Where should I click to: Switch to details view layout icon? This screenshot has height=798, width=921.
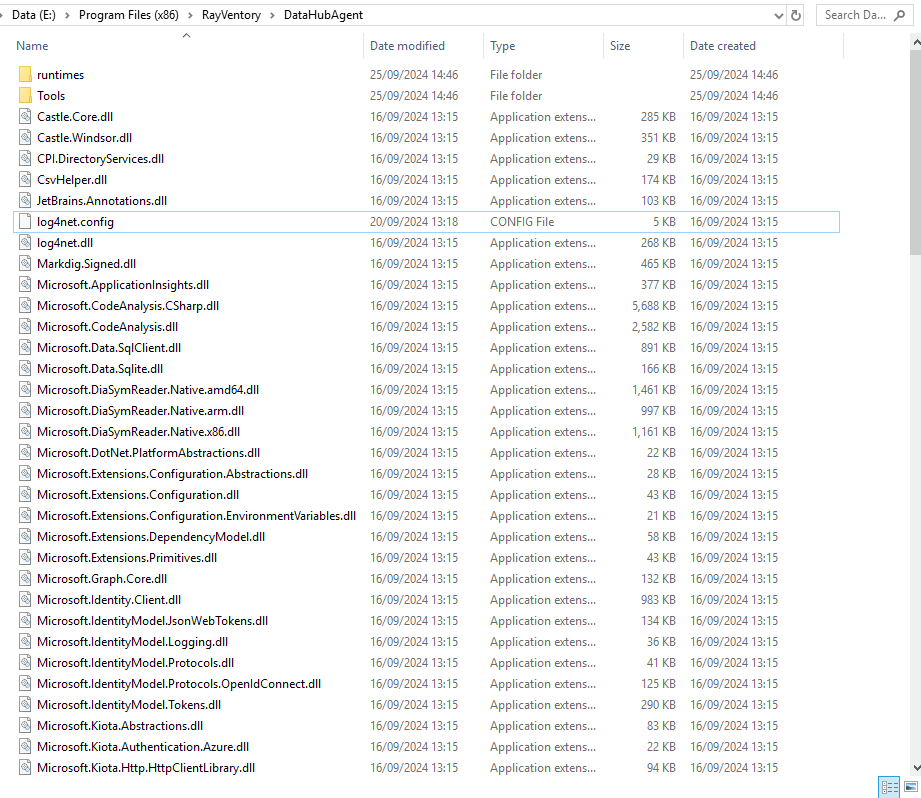pos(889,787)
